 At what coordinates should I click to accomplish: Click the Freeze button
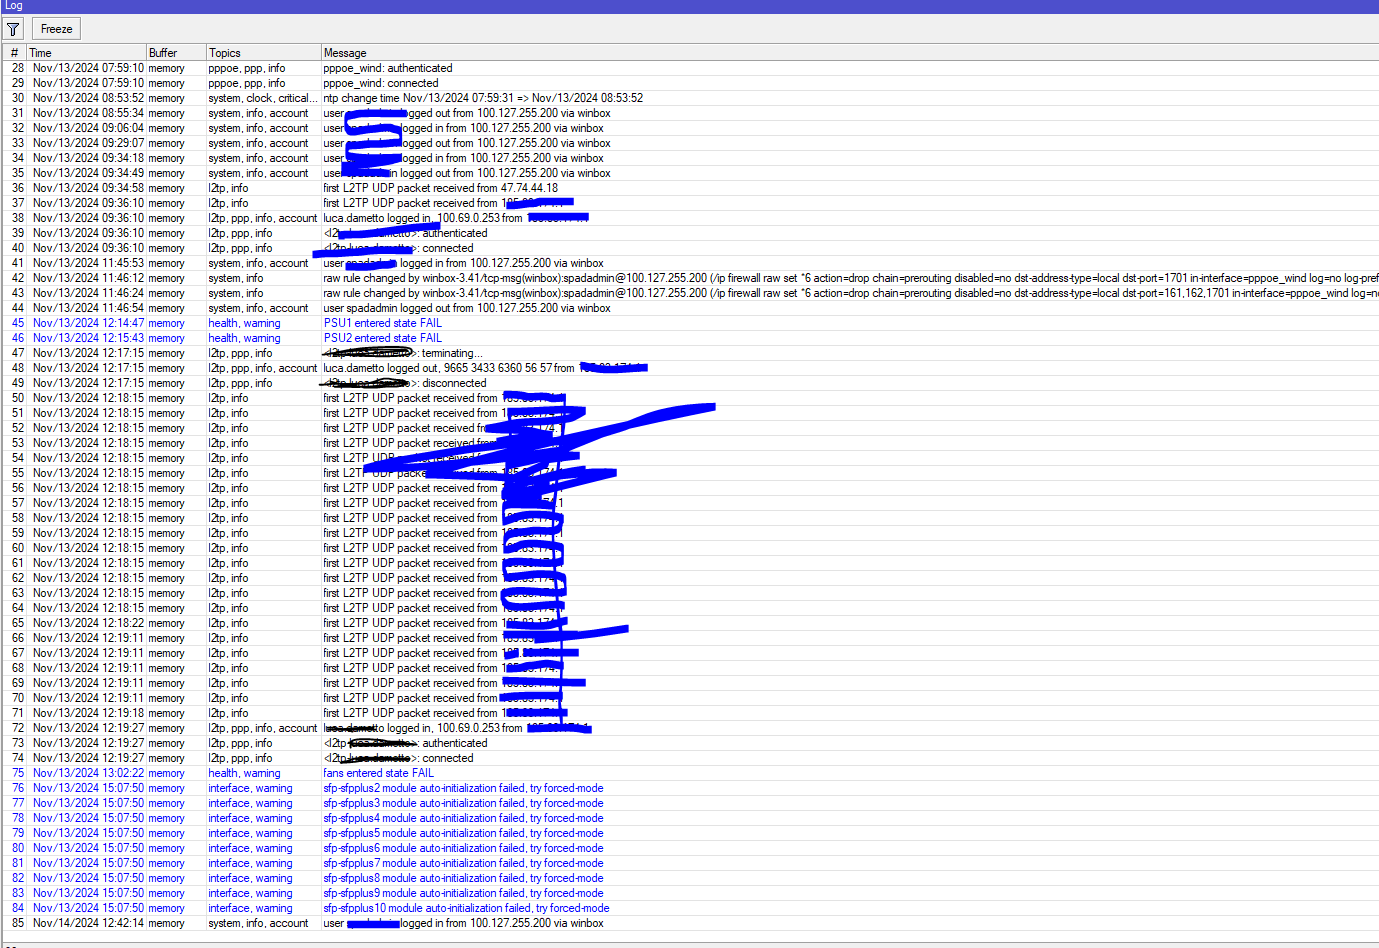(x=56, y=29)
